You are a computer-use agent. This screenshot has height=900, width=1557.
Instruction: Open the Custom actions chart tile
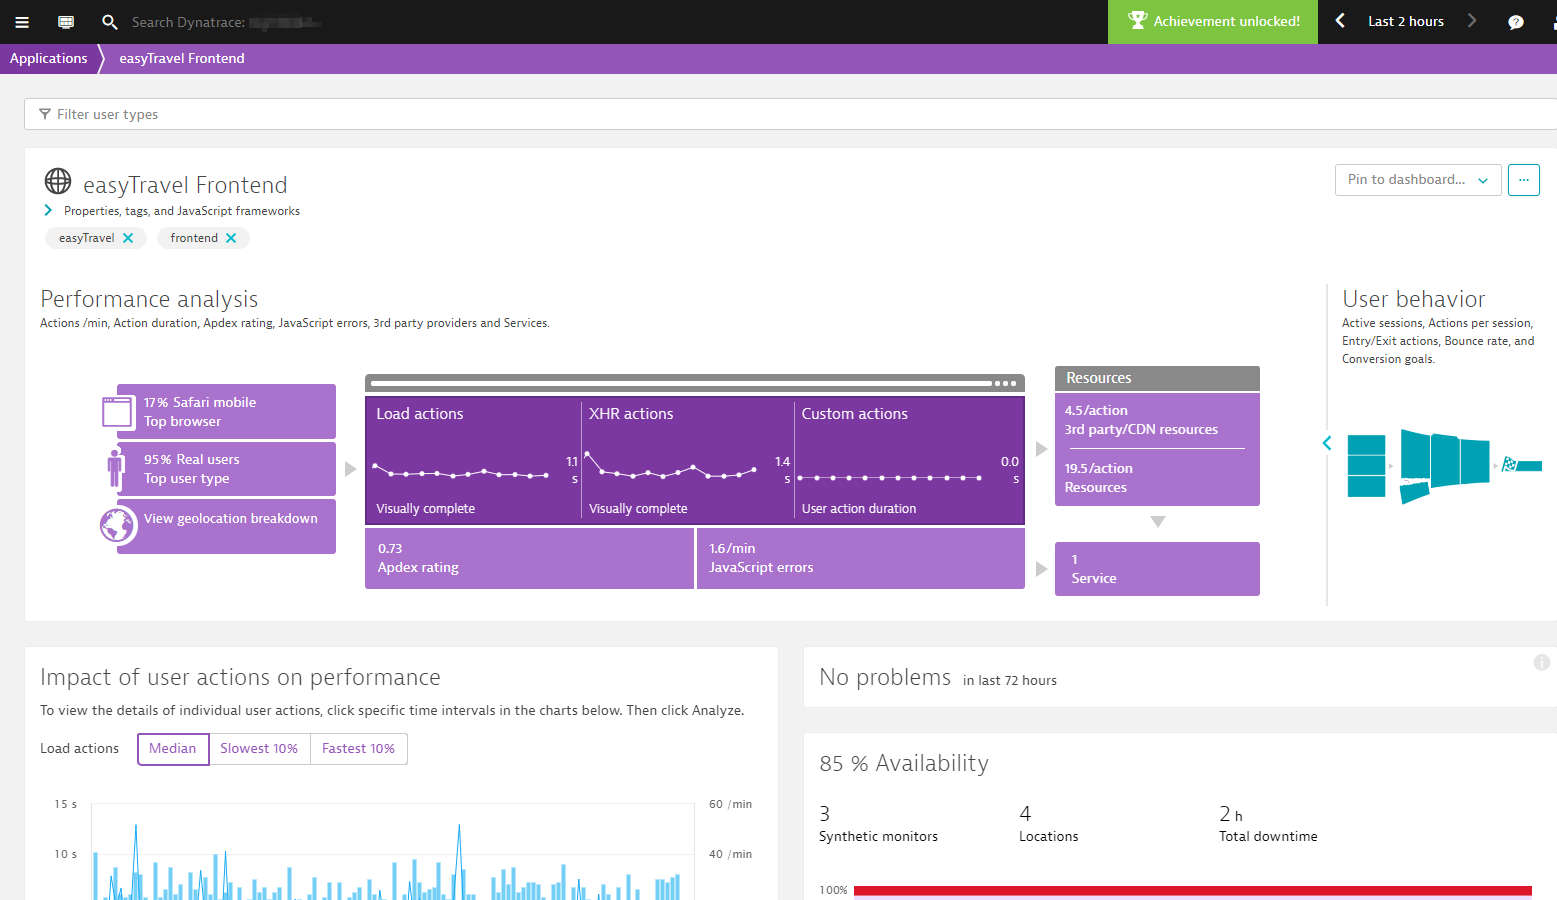909,461
